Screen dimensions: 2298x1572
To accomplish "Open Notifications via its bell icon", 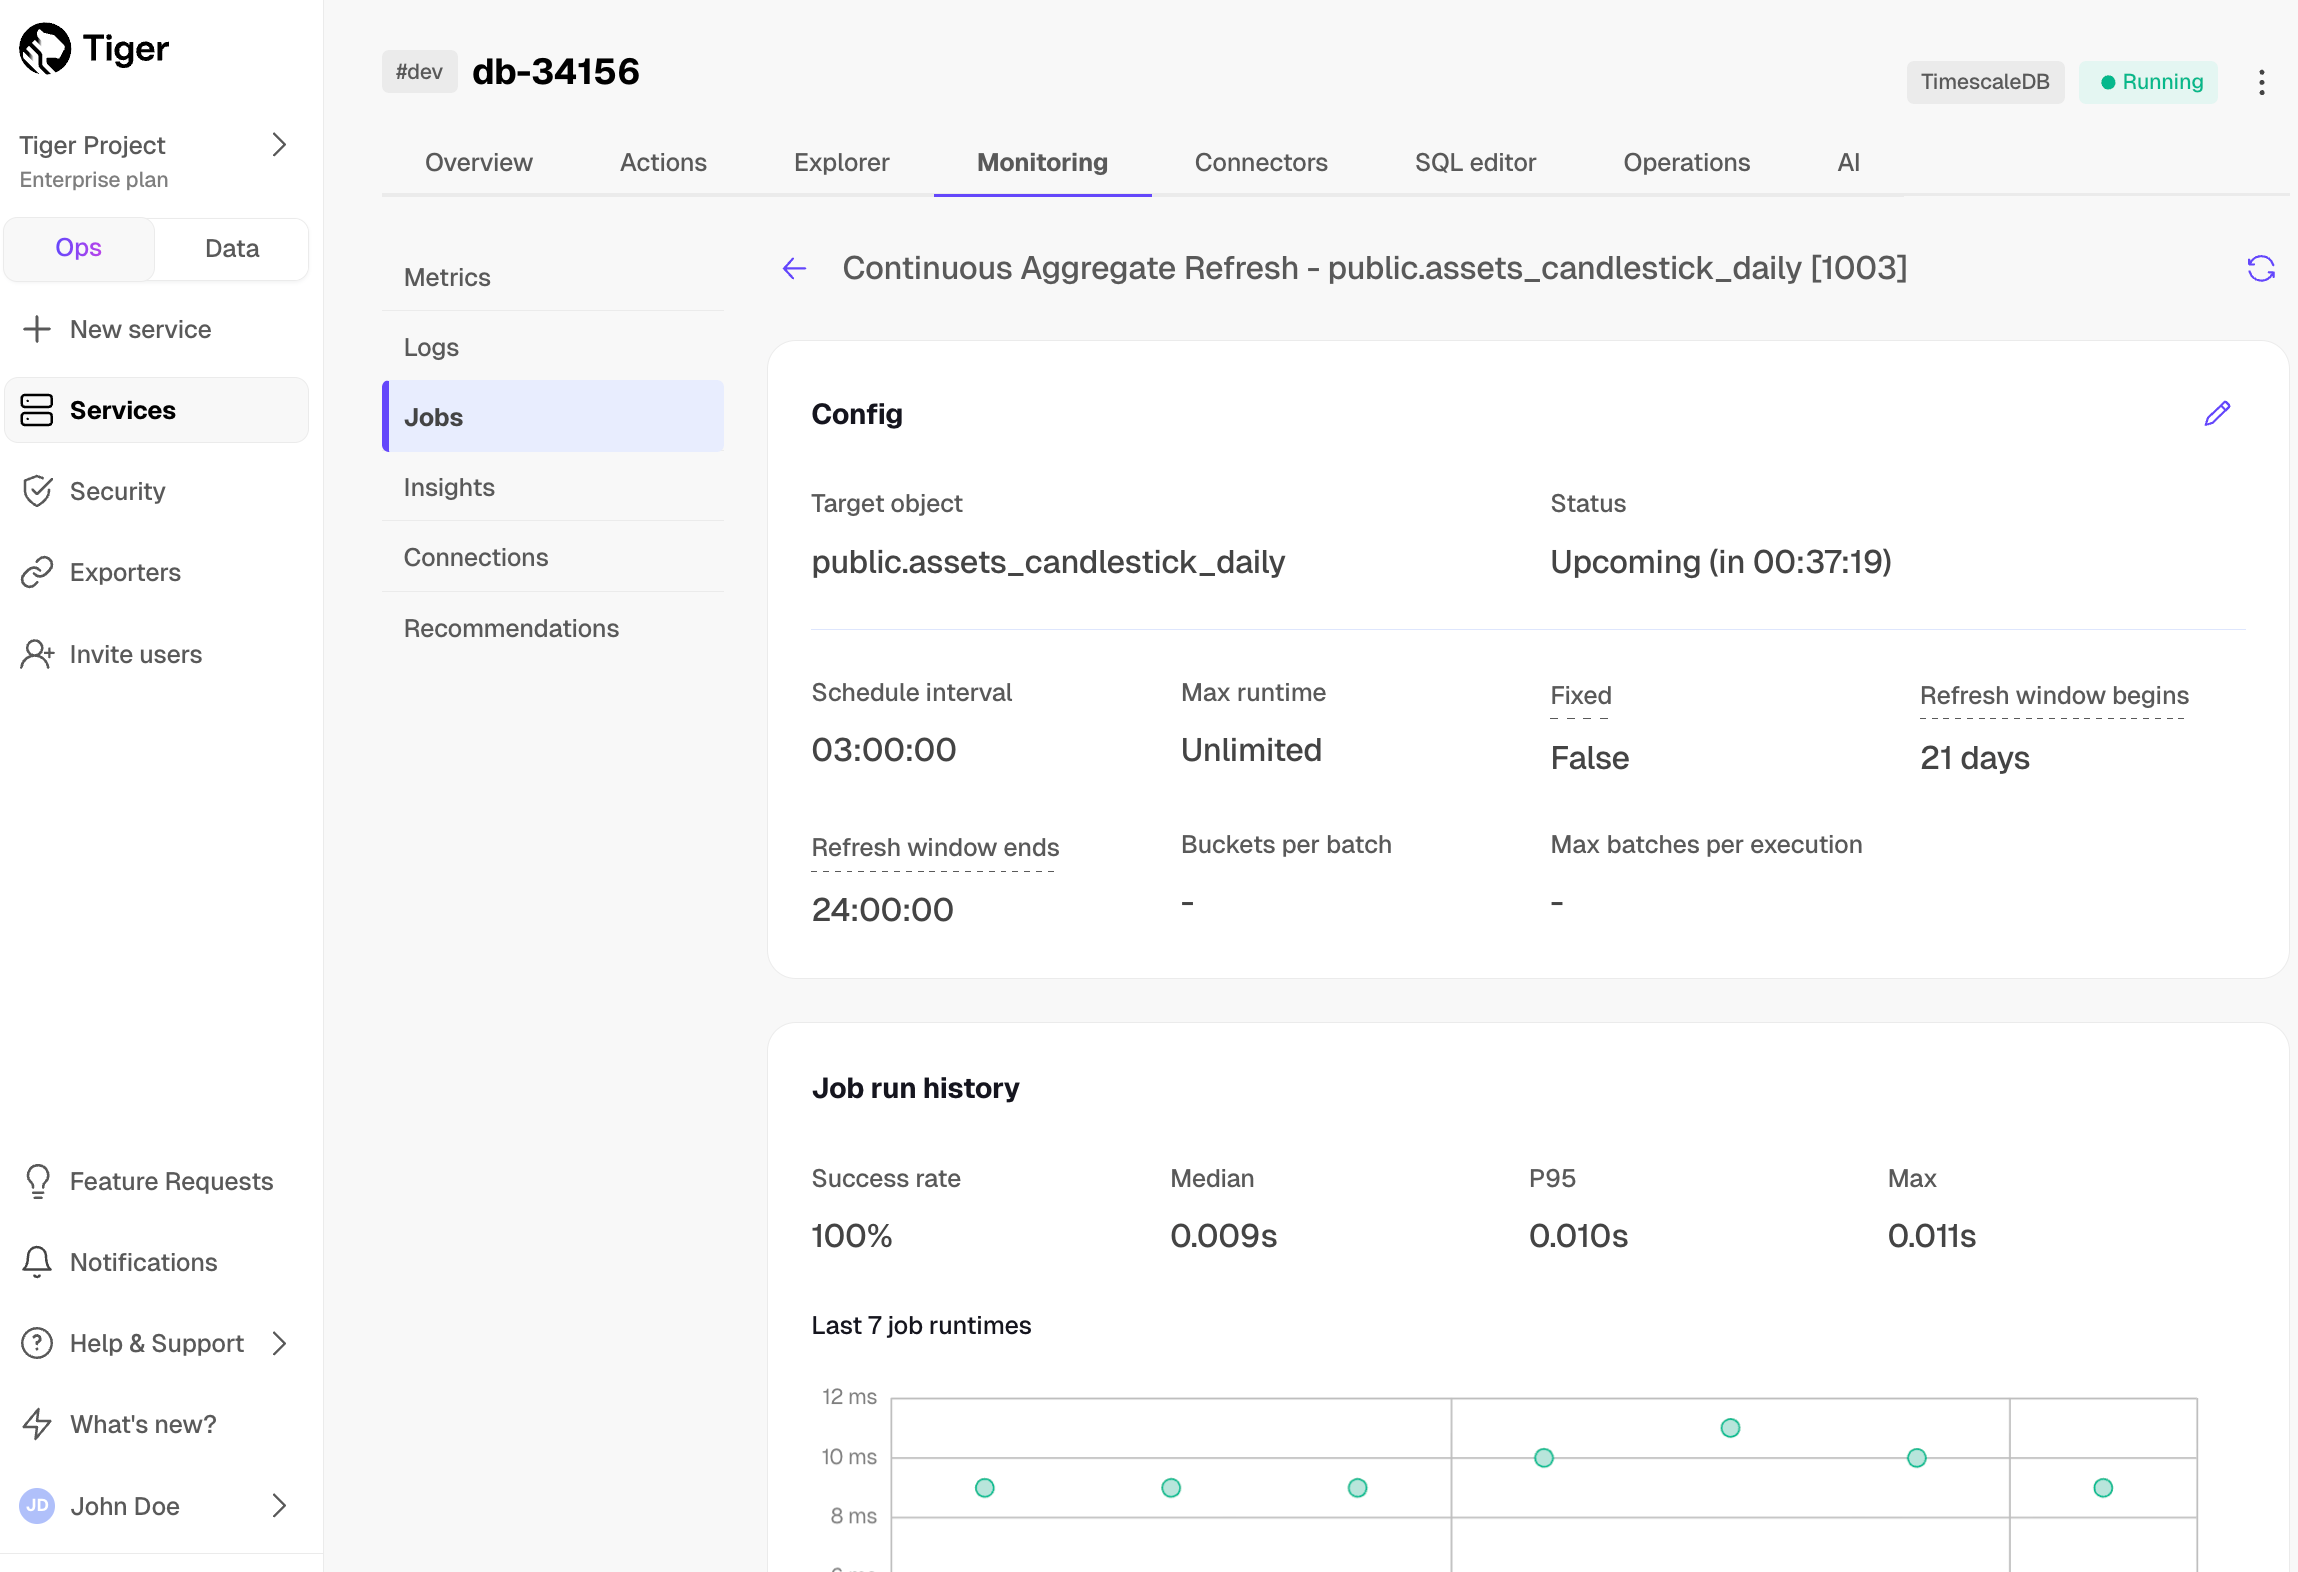I will tap(37, 1262).
